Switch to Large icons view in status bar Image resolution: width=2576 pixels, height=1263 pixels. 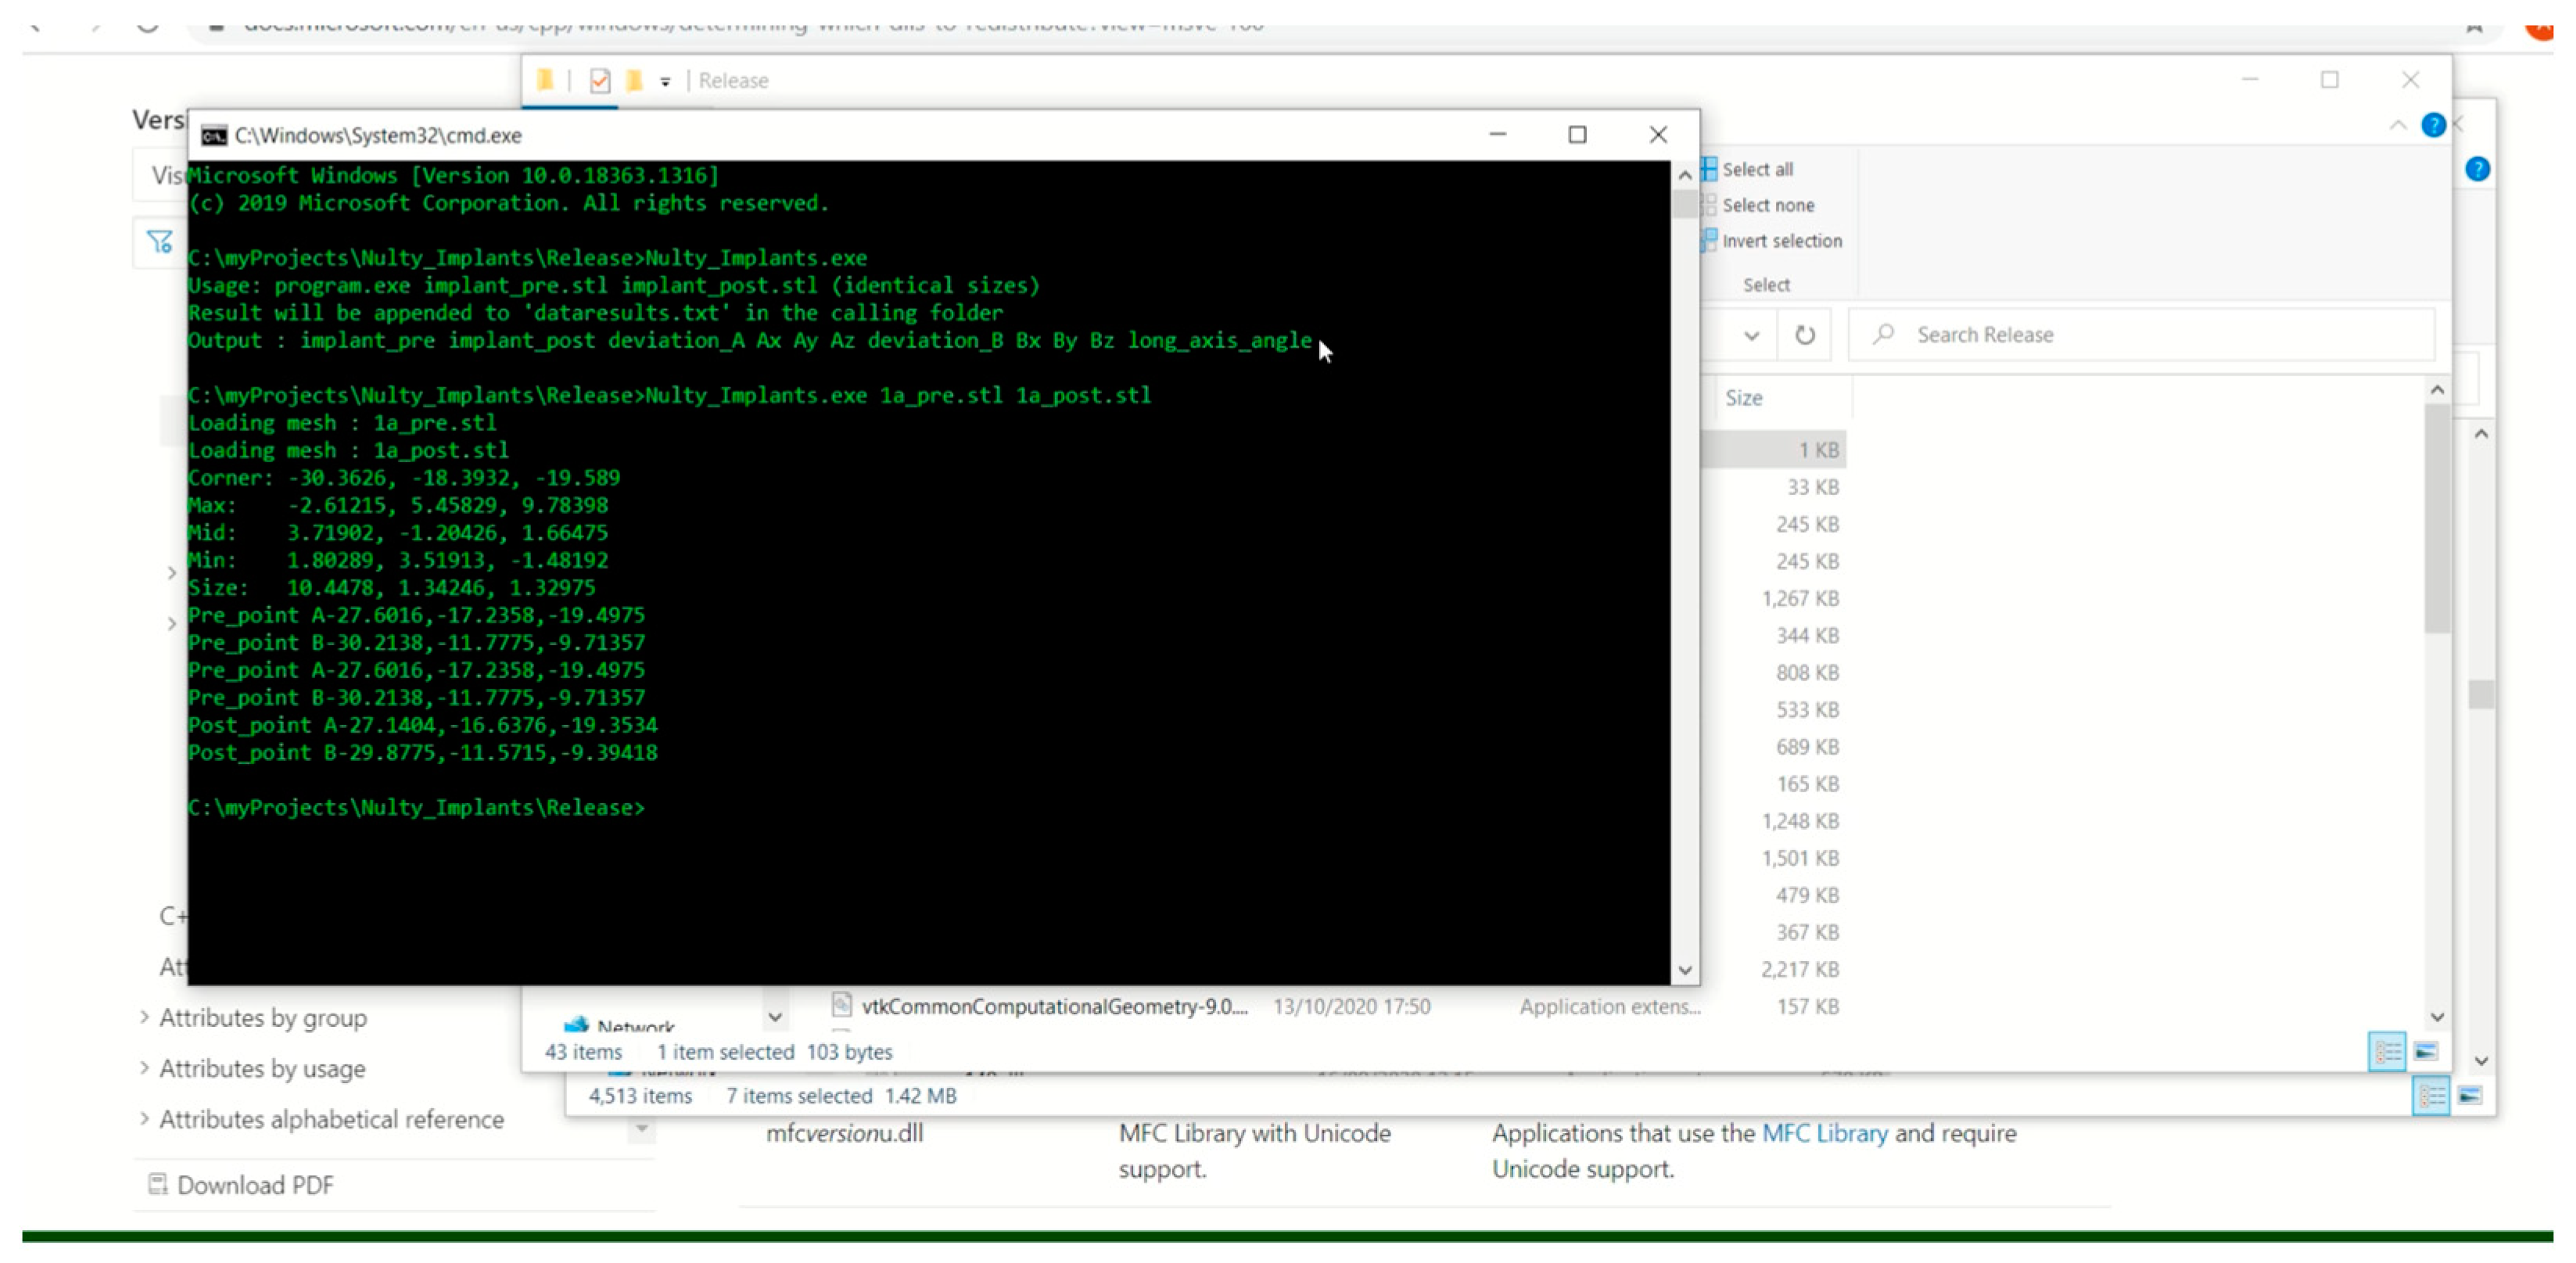click(x=2425, y=1051)
